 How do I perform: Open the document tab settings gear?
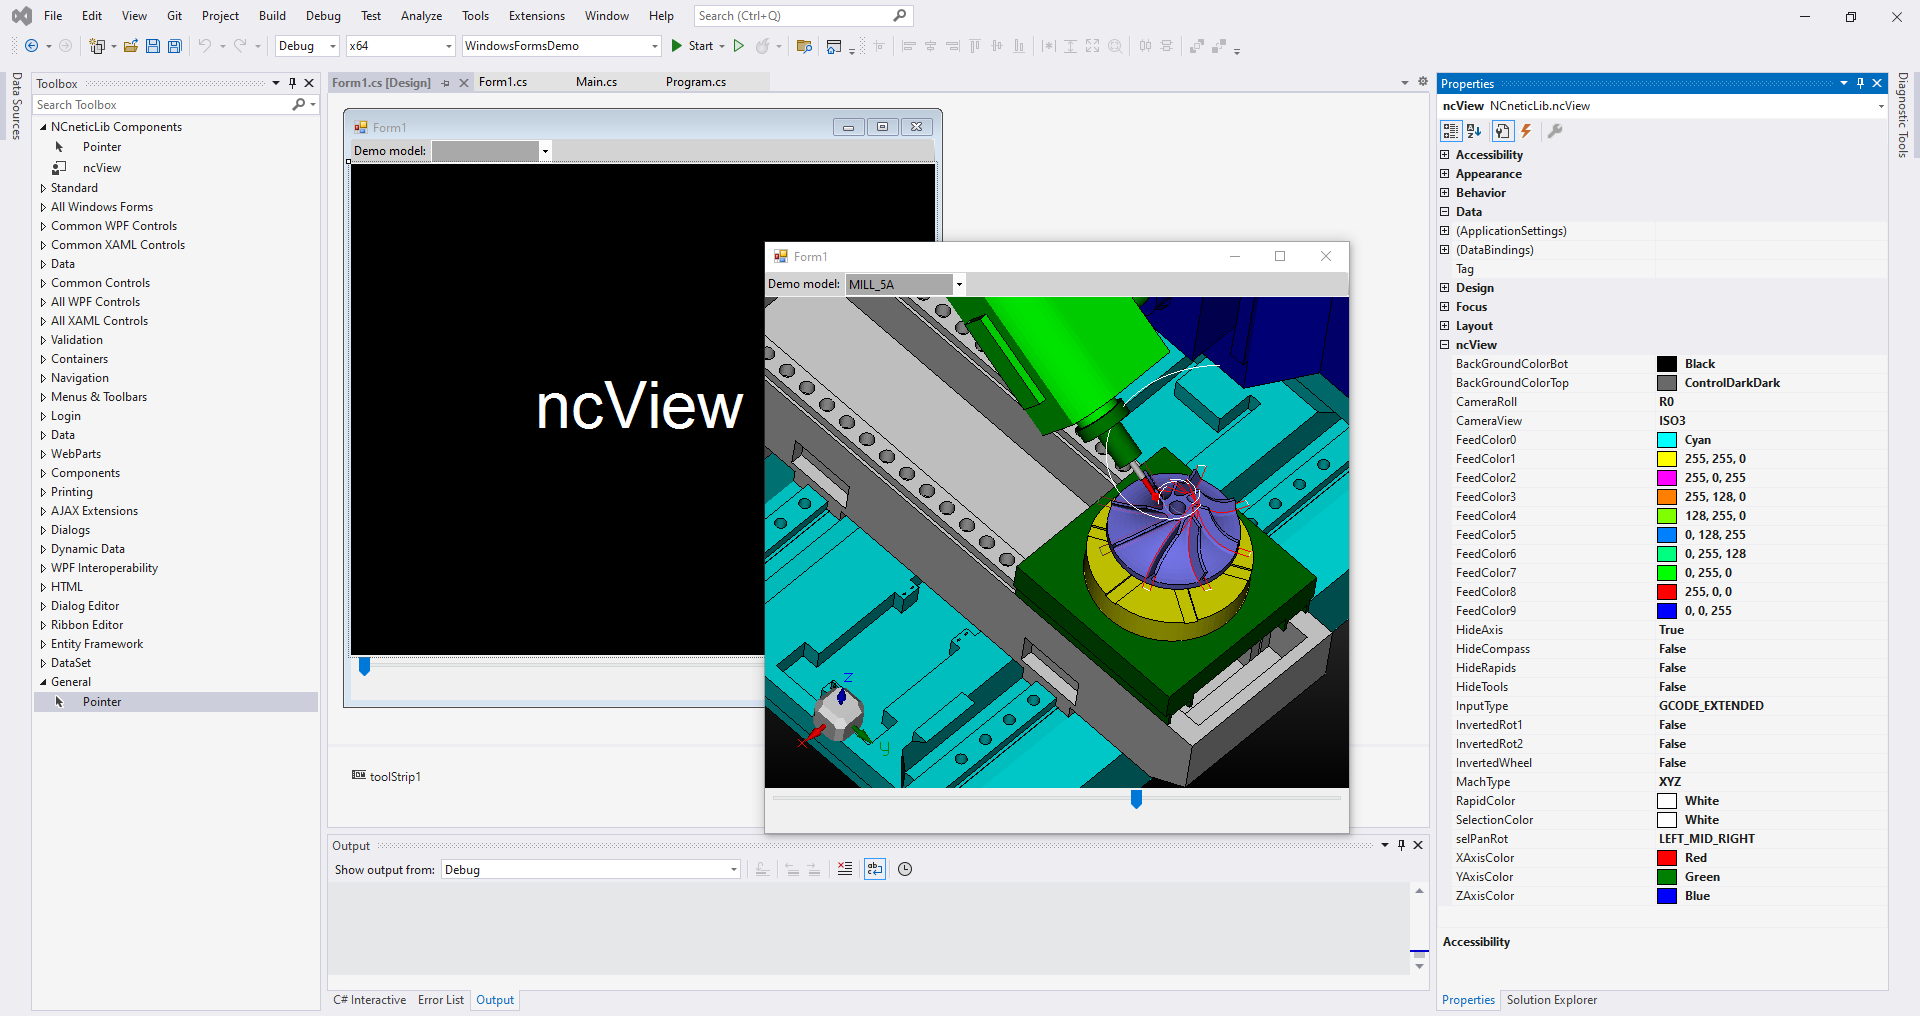pyautogui.click(x=1423, y=82)
